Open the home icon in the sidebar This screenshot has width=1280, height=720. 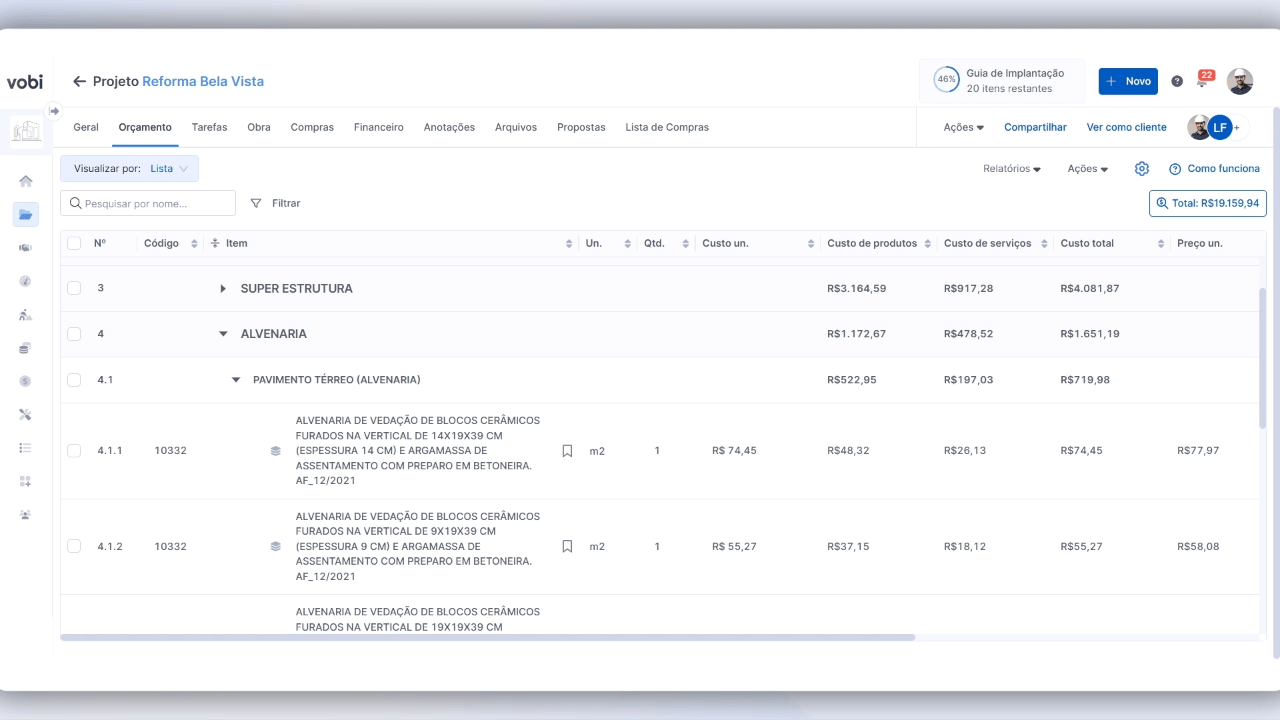tap(26, 181)
